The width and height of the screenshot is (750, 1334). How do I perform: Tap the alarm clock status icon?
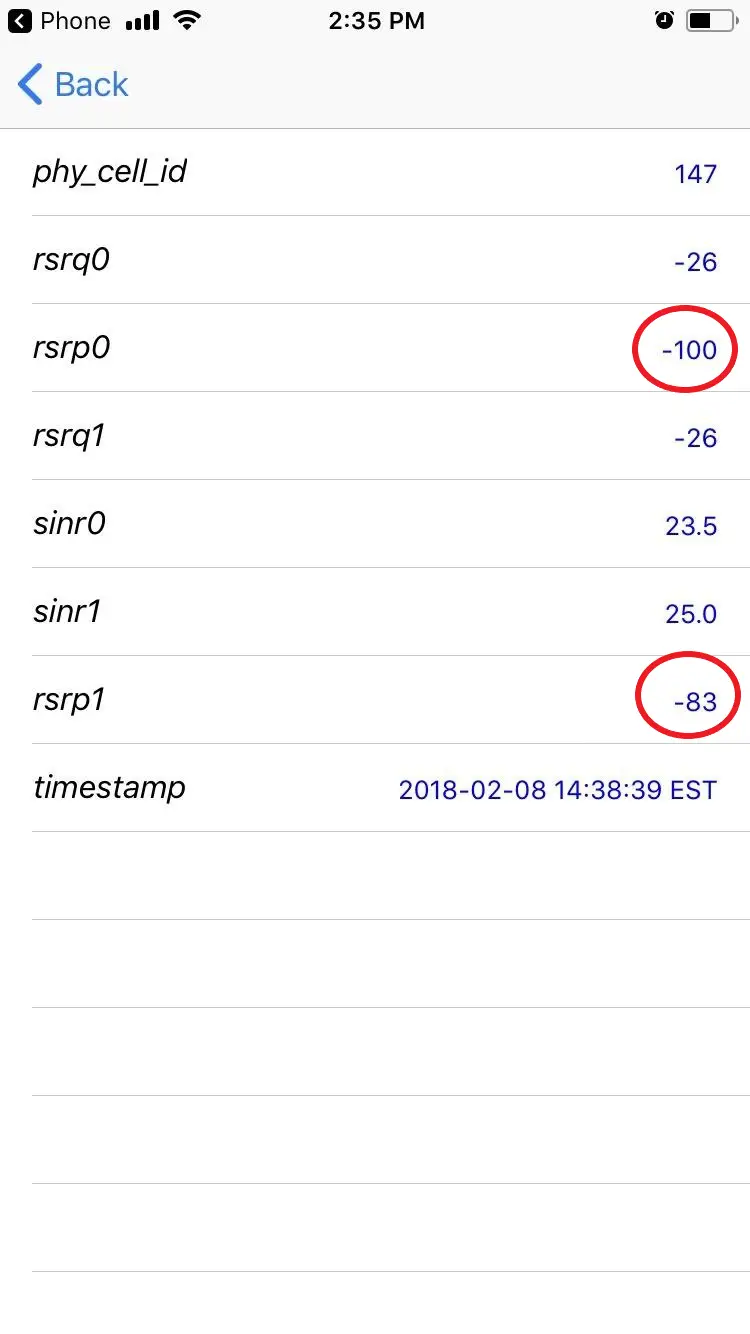[x=664, y=20]
